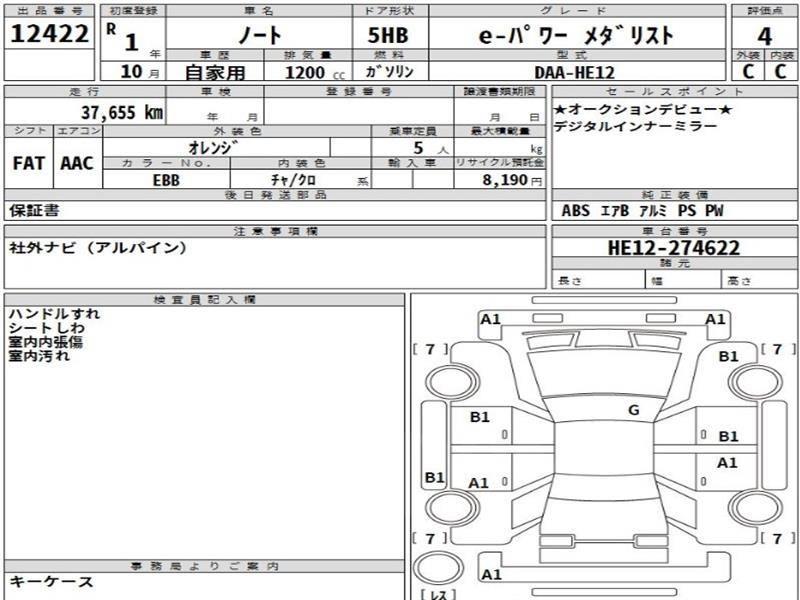
Task: Select interior color チャ/クロ
Action: 293,180
